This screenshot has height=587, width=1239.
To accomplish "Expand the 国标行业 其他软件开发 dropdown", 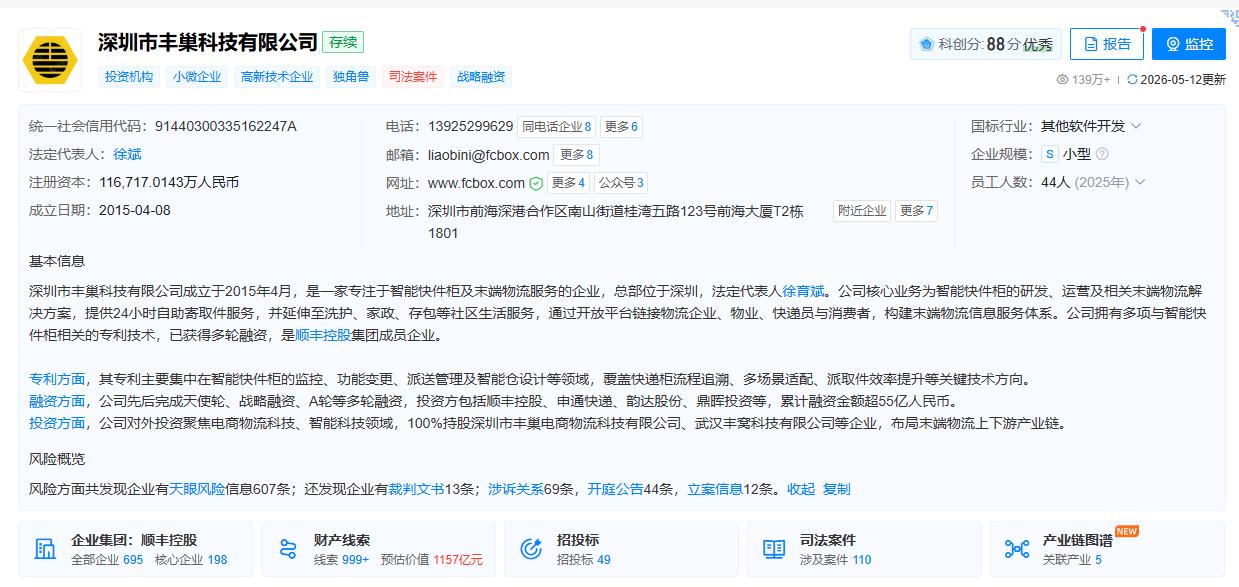I will [1136, 126].
